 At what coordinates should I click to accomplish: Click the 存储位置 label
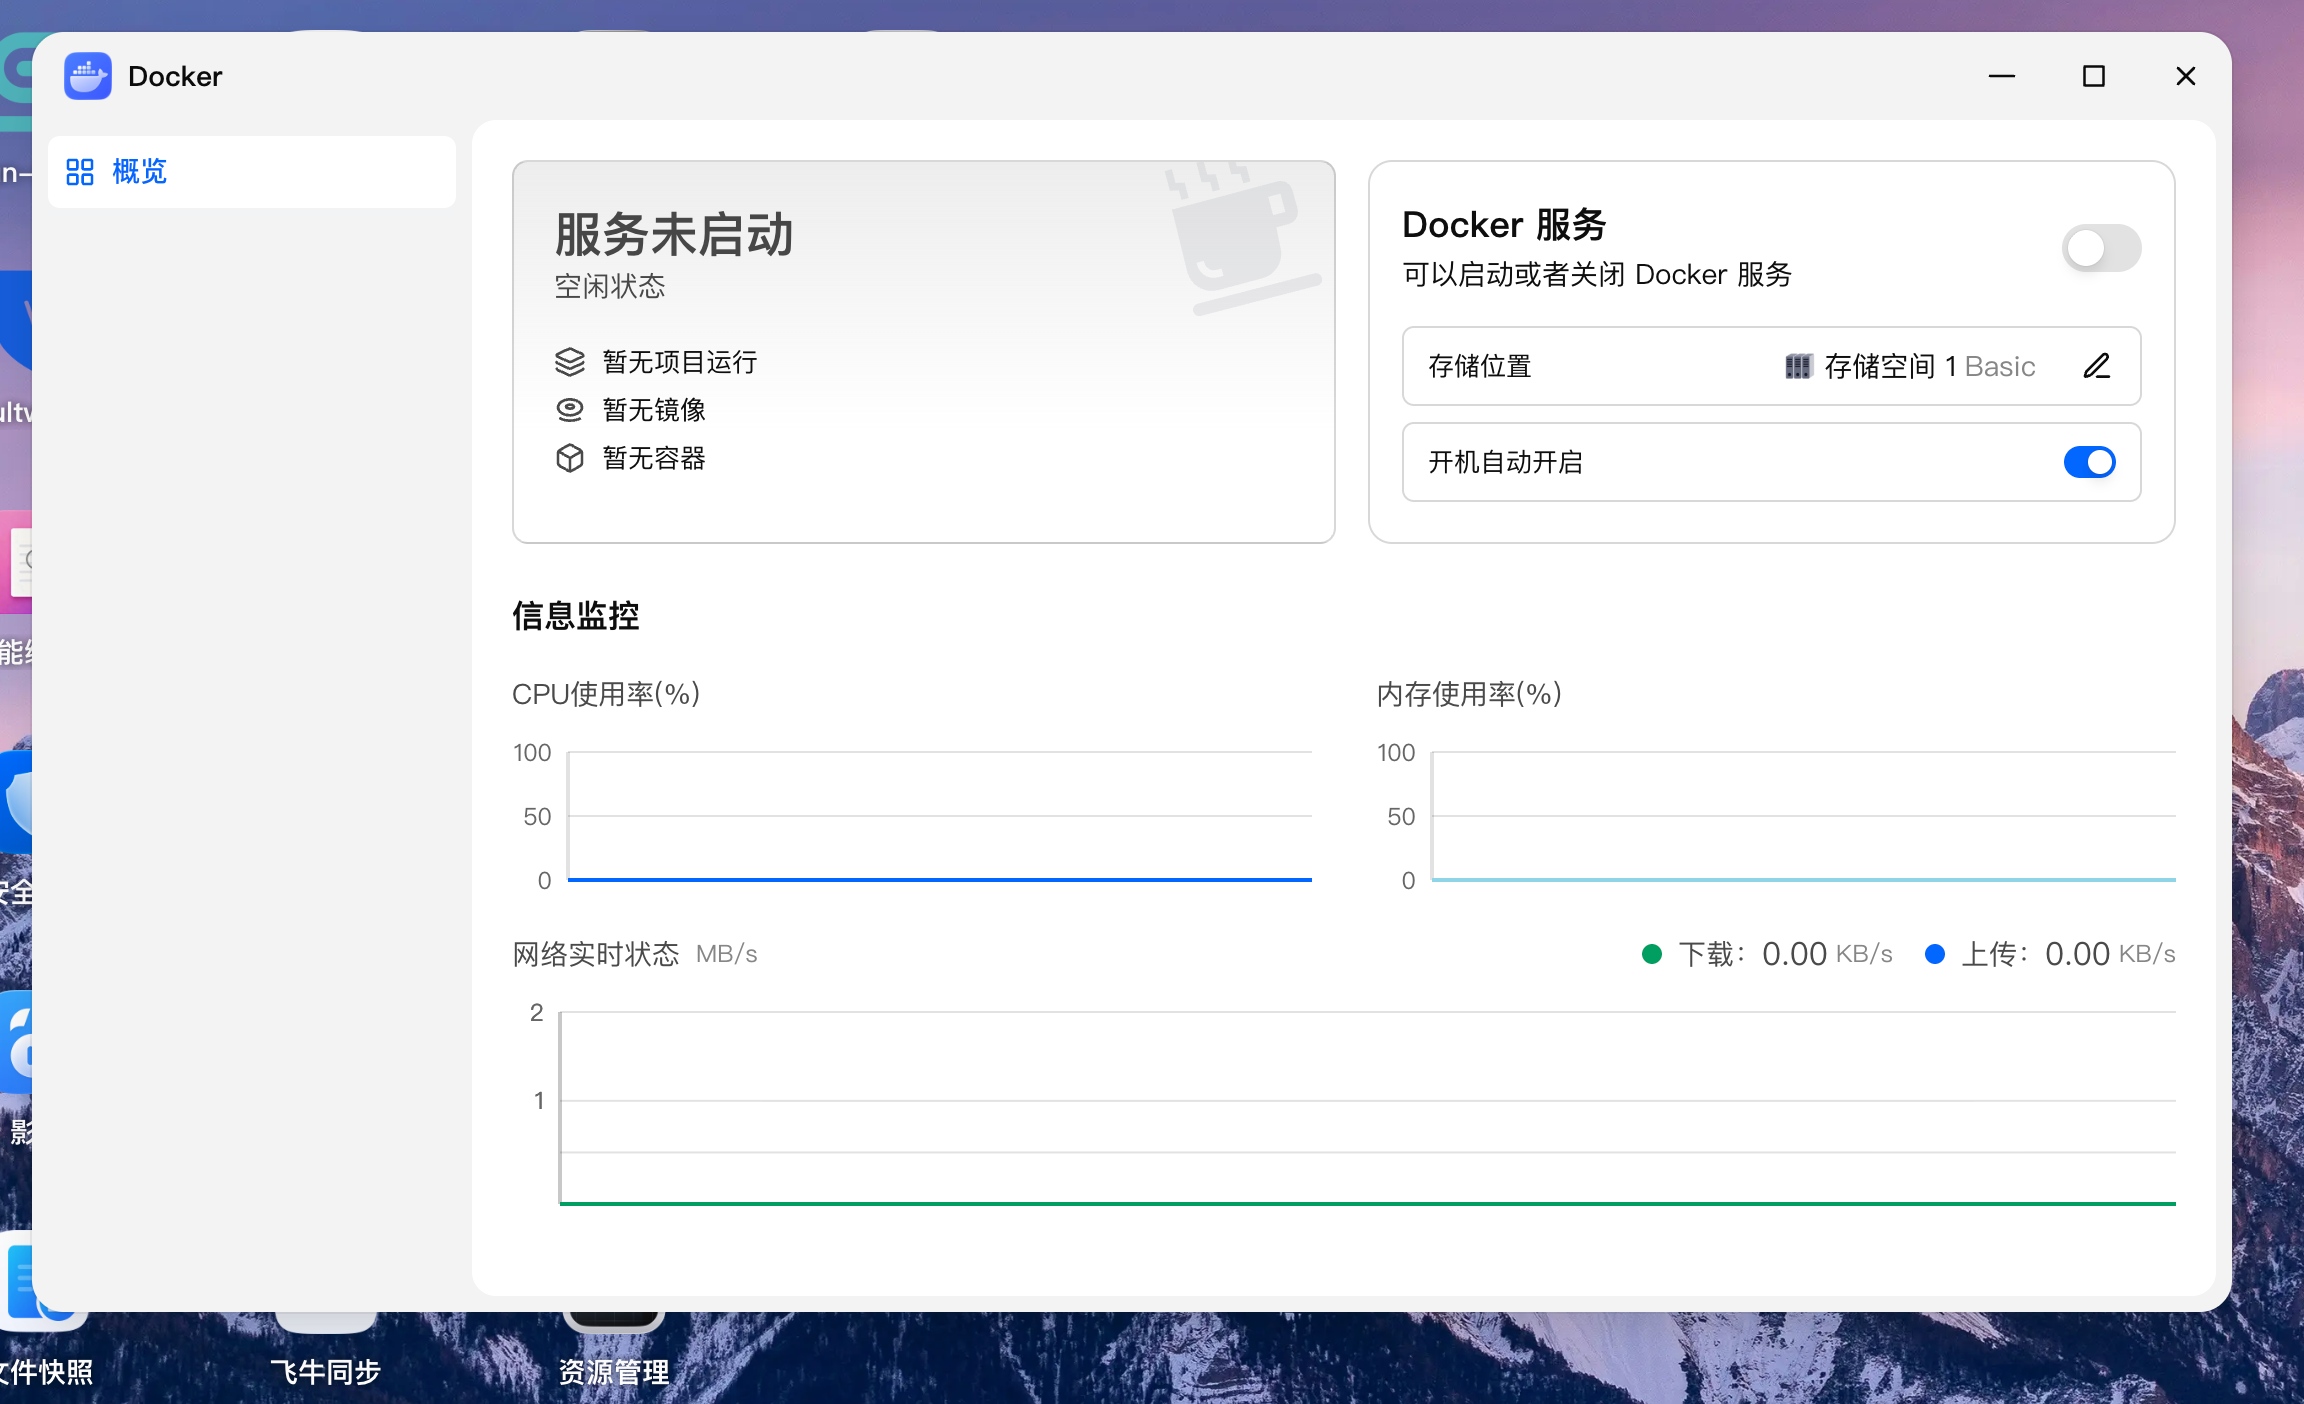coord(1480,366)
